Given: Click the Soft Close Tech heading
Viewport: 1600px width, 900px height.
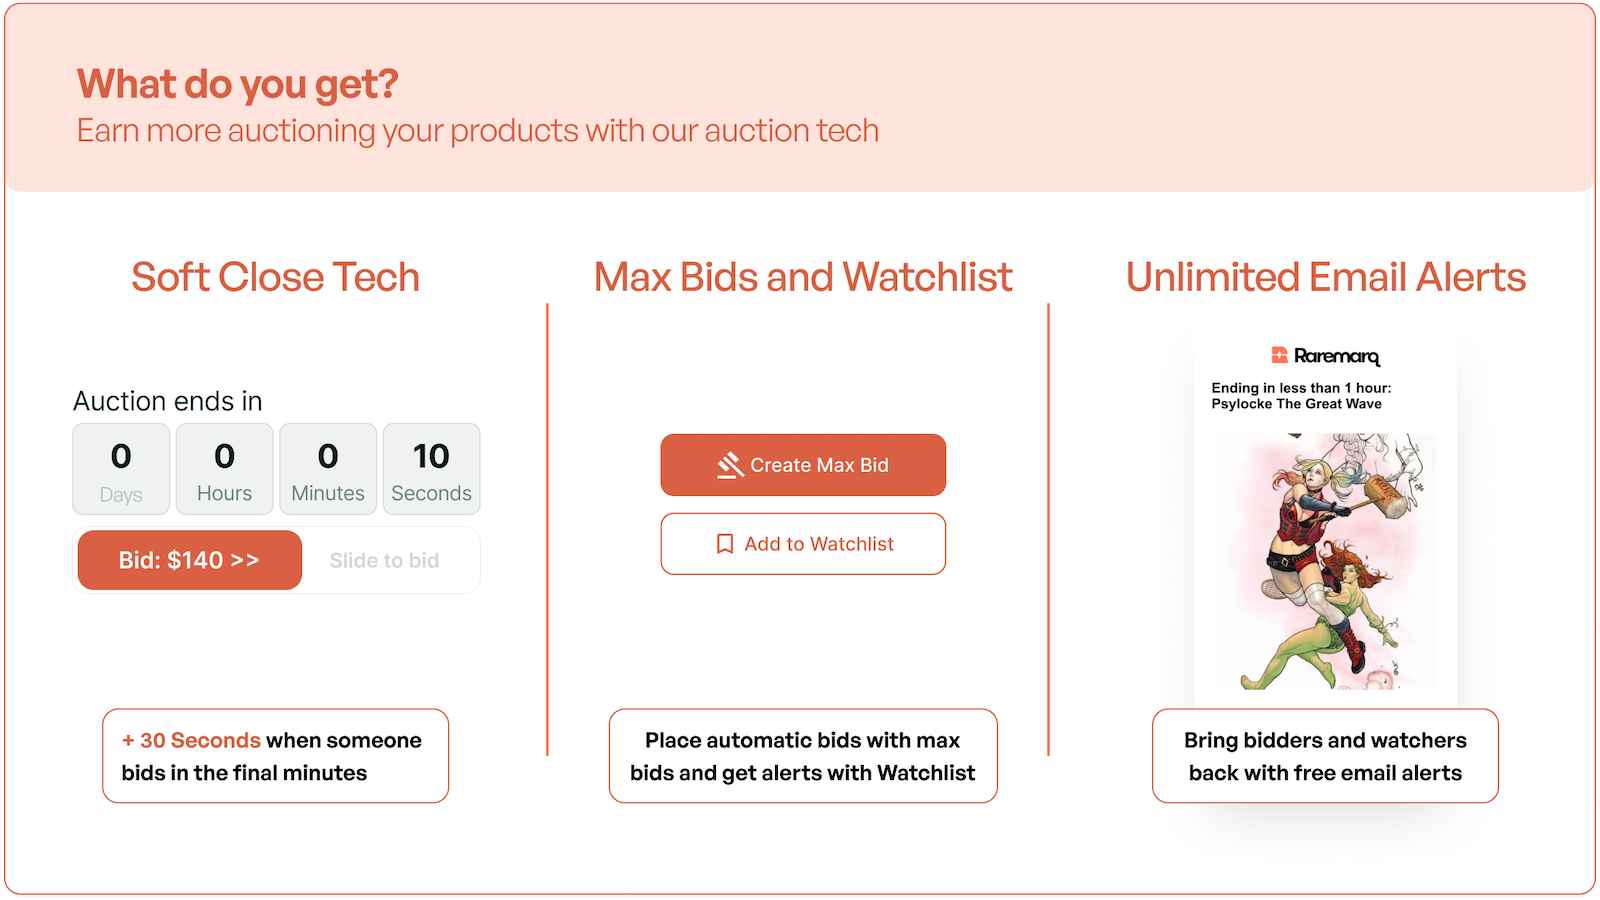Looking at the screenshot, I should [275, 277].
